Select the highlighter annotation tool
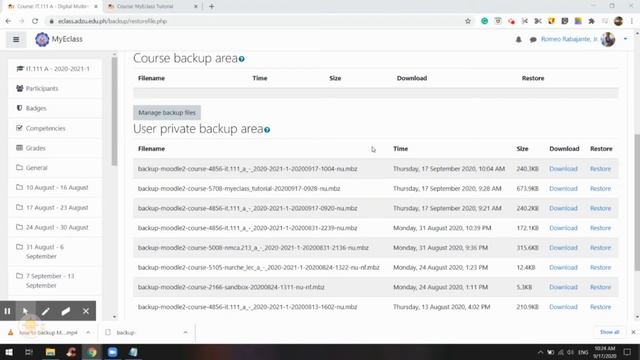 (x=65, y=311)
